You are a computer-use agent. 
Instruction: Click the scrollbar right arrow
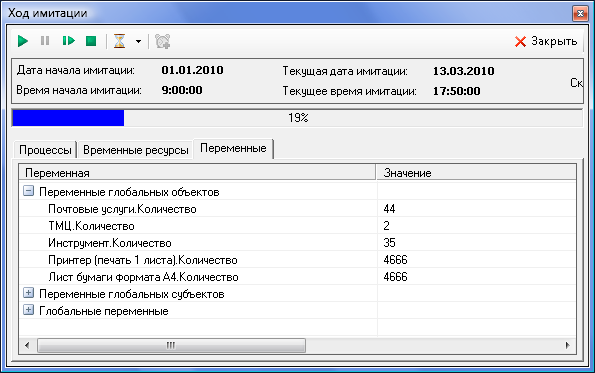(x=568, y=345)
